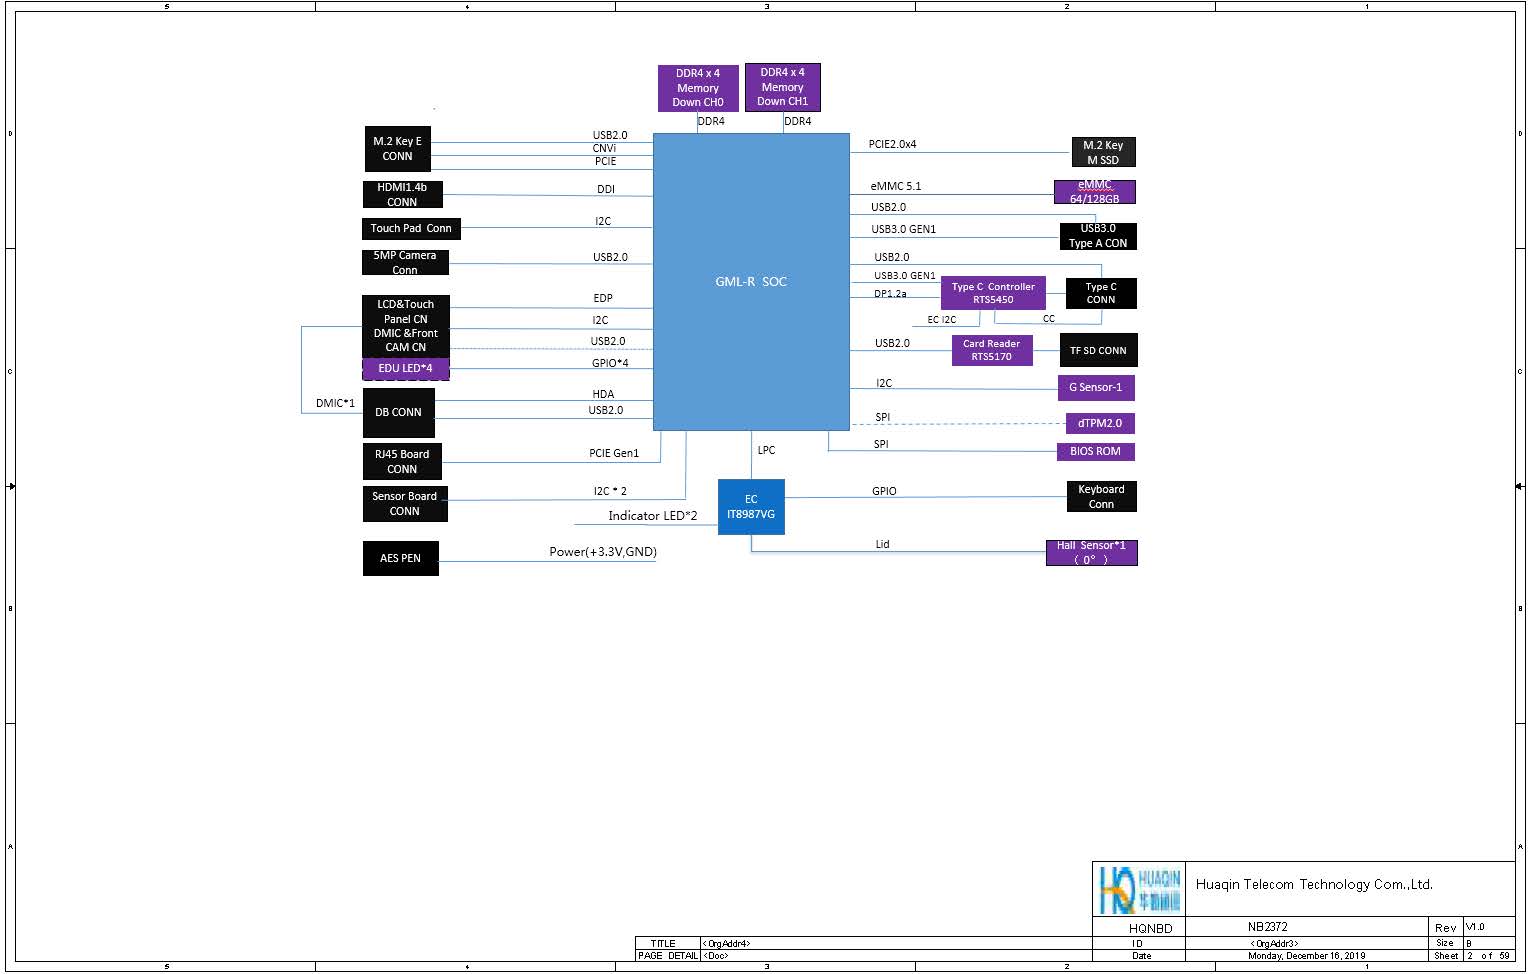Select the DDR4 Memory Down CH1 block

tap(782, 87)
